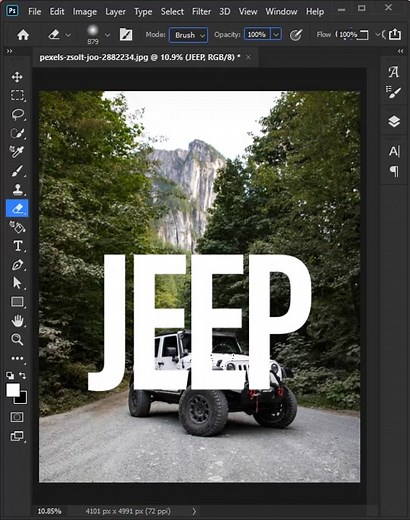Toggle pressure for opacity button
The width and height of the screenshot is (410, 520).
click(296, 35)
